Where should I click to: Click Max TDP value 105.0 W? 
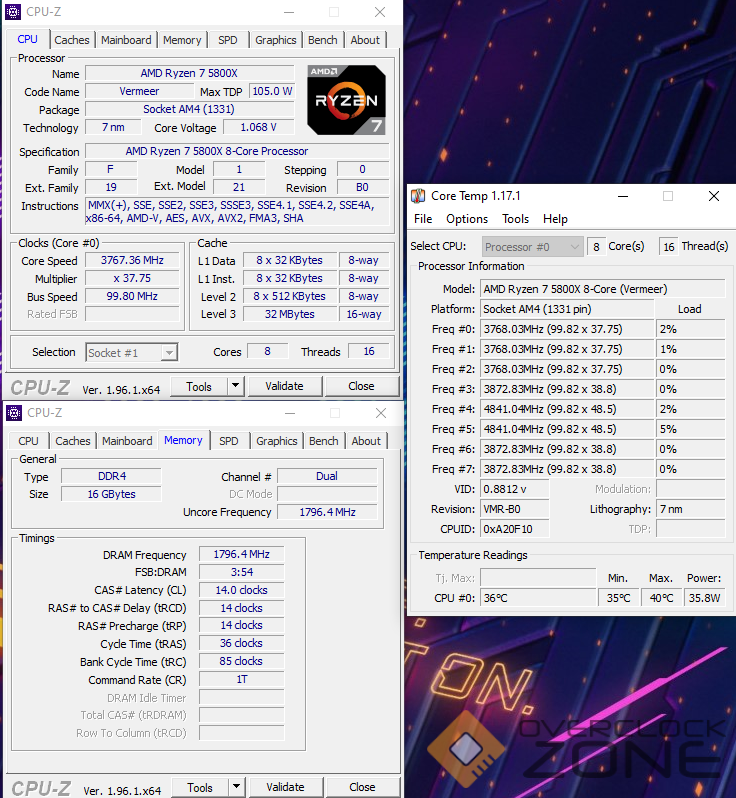(x=272, y=91)
